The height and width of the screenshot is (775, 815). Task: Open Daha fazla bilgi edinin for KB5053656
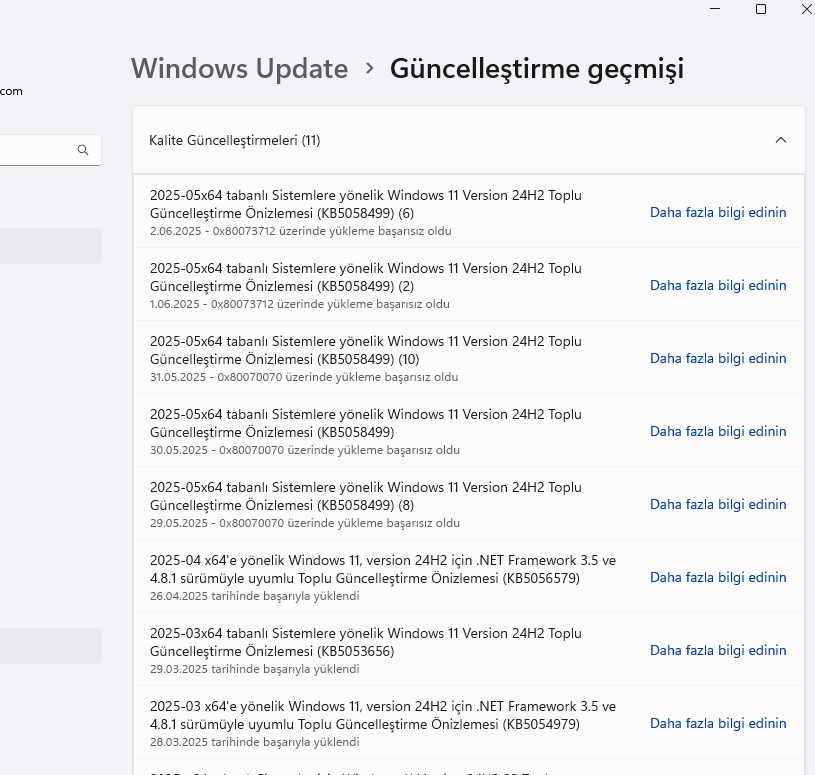718,650
